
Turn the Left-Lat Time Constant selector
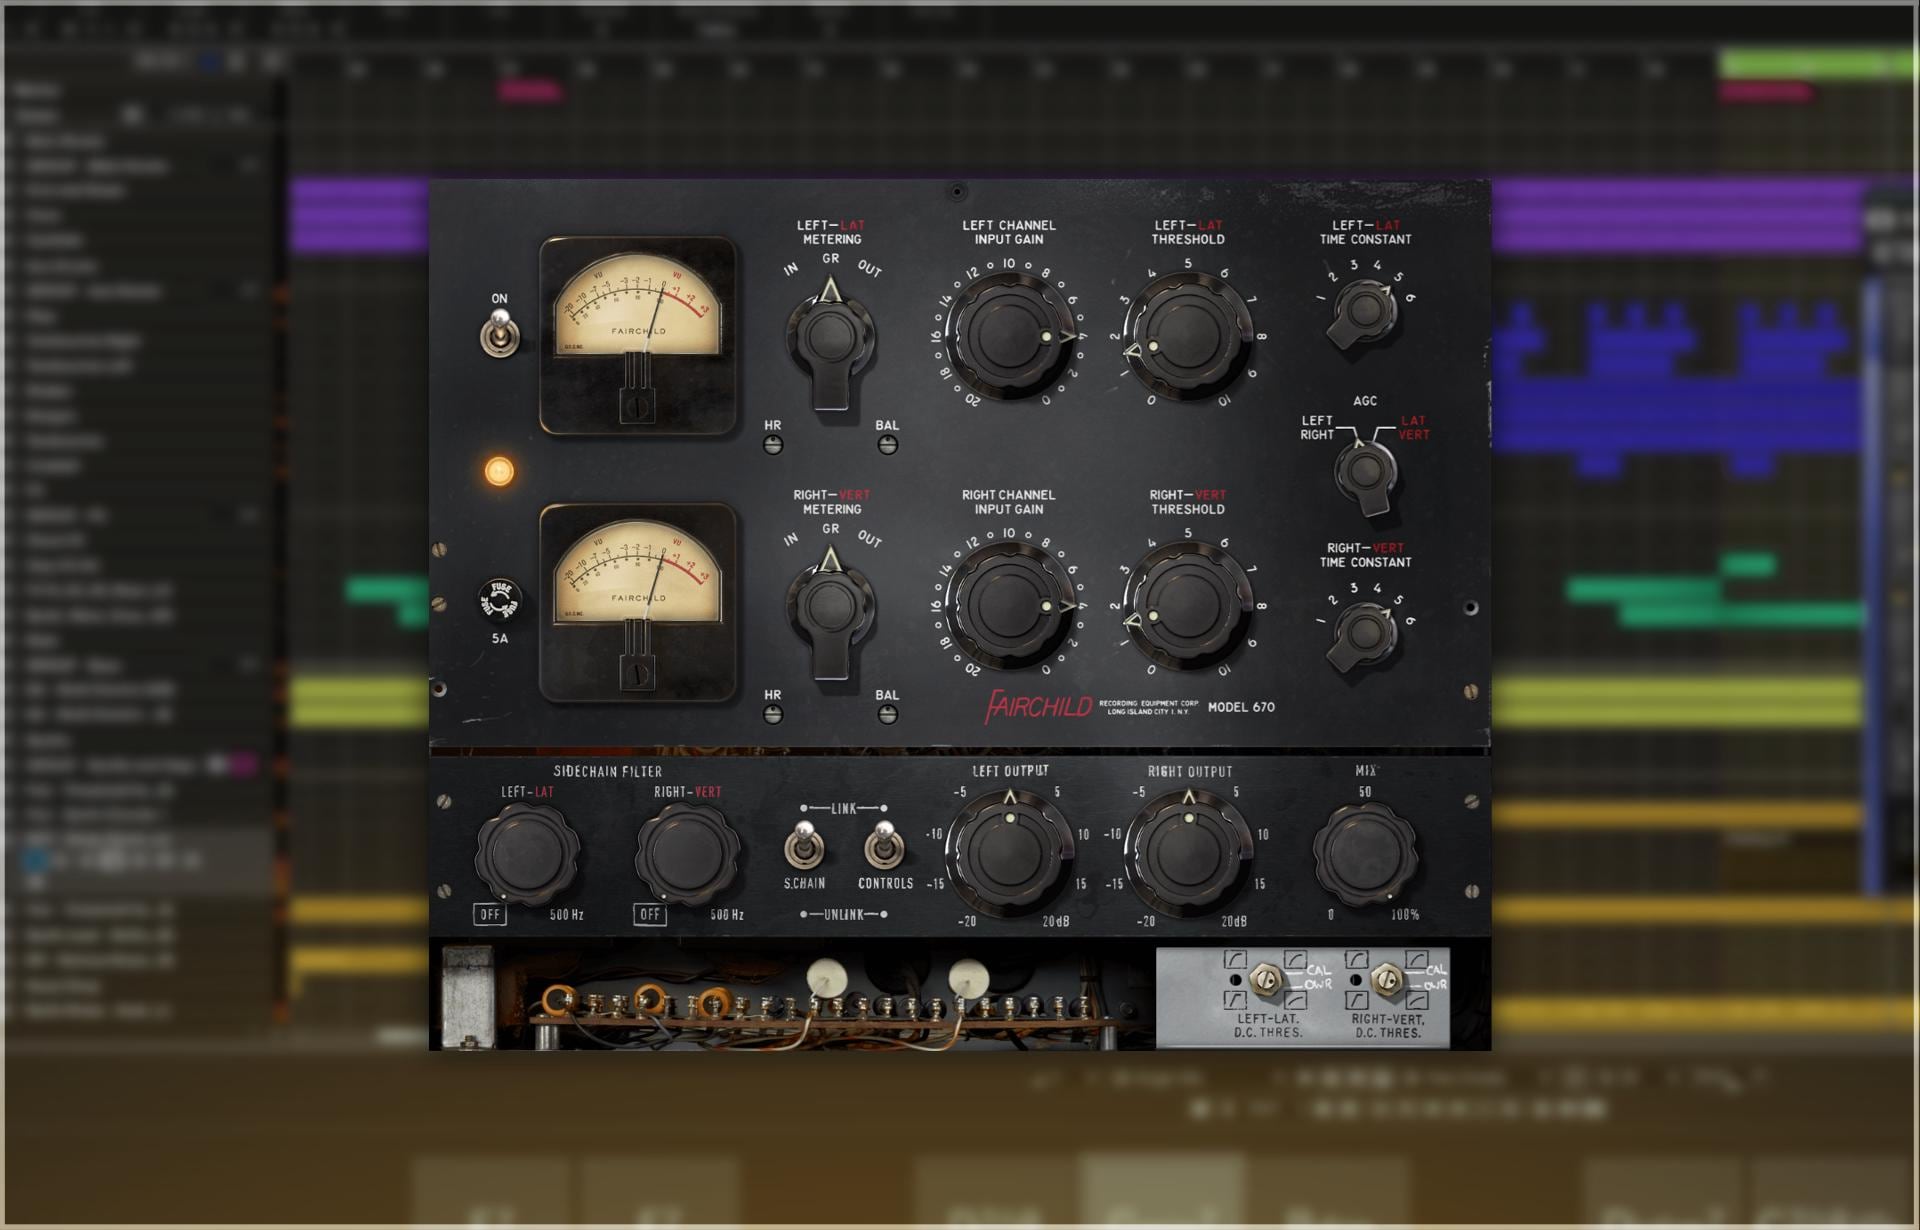coord(1365,311)
